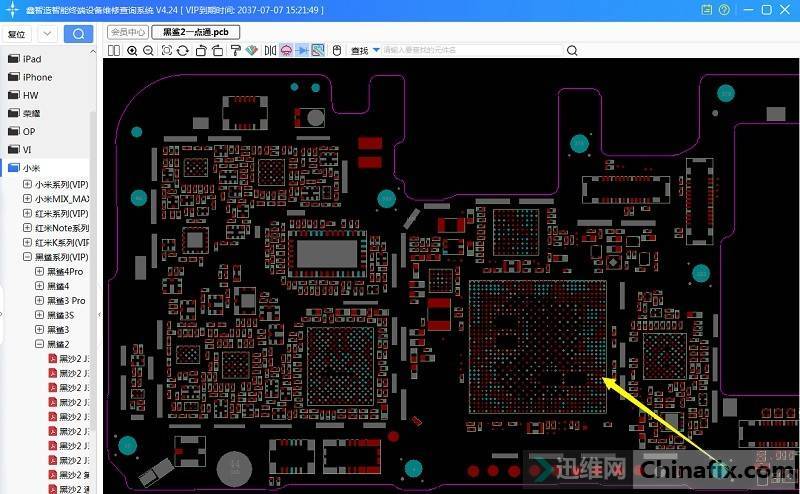800x494 pixels.
Task: Click the gray shielded chip in center-left
Action: pos(327,254)
